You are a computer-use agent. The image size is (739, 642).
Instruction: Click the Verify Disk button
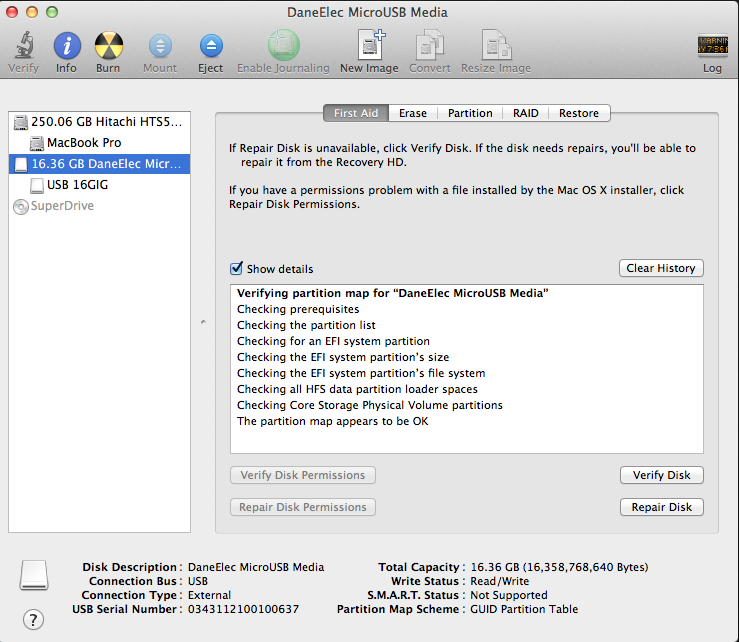[661, 475]
